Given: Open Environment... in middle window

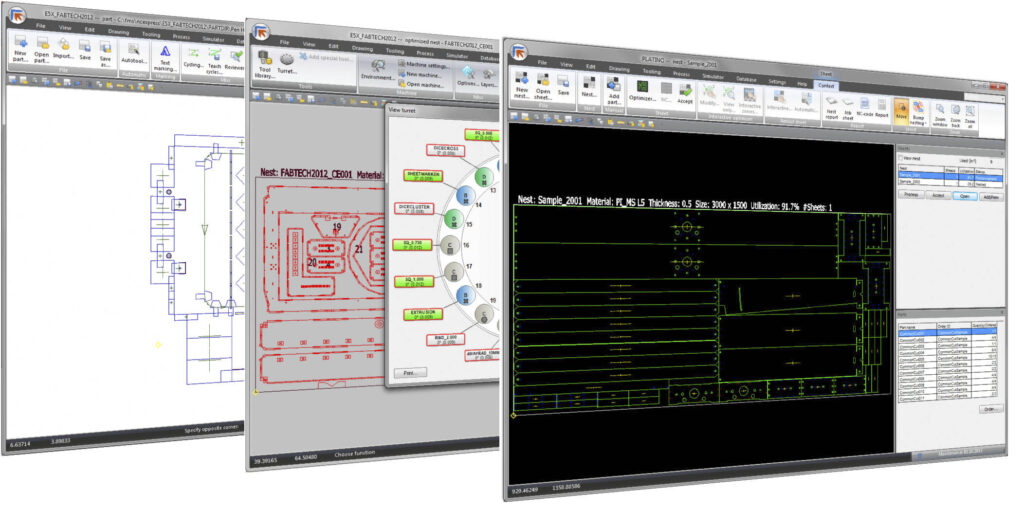Looking at the screenshot, I should (376, 71).
